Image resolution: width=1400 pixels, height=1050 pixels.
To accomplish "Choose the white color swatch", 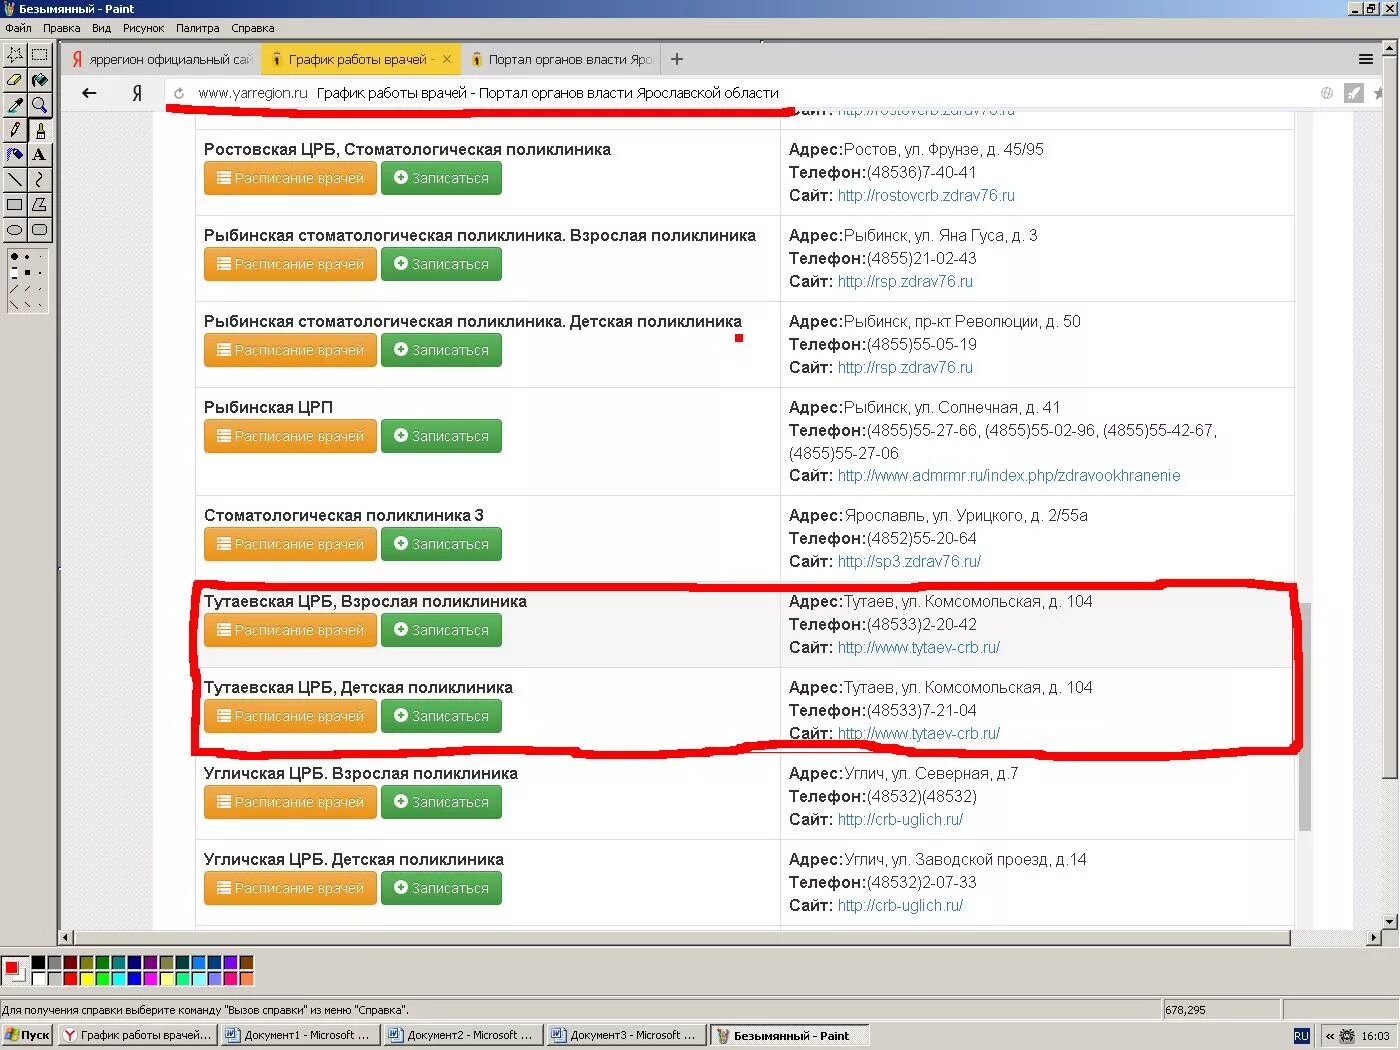I will 38,978.
